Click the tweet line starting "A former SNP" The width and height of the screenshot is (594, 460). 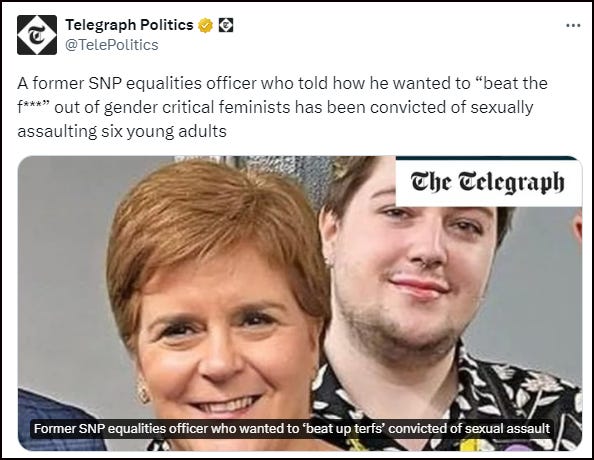[282, 83]
